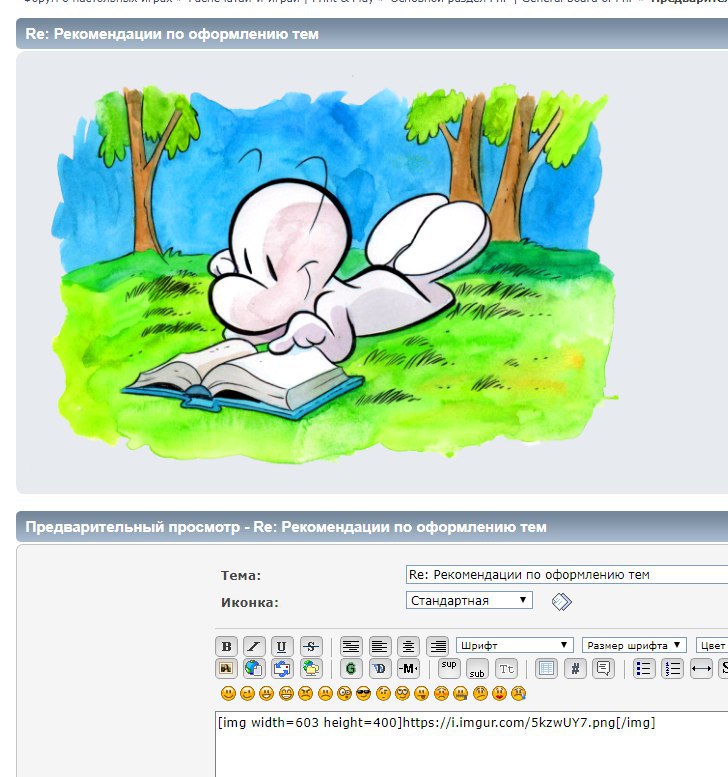728x777 pixels.
Task: Insert the crying emoticon
Action: click(518, 693)
